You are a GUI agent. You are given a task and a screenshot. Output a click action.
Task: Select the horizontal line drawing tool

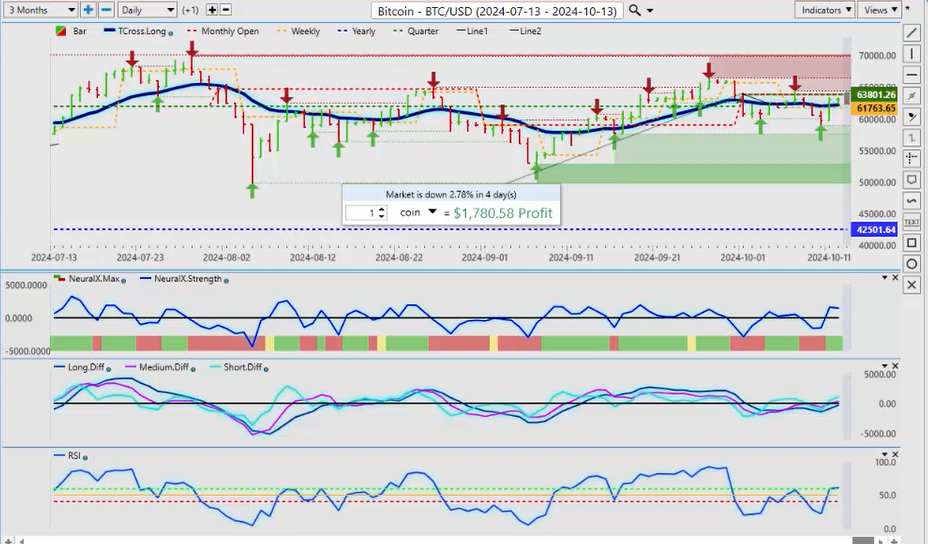(911, 74)
